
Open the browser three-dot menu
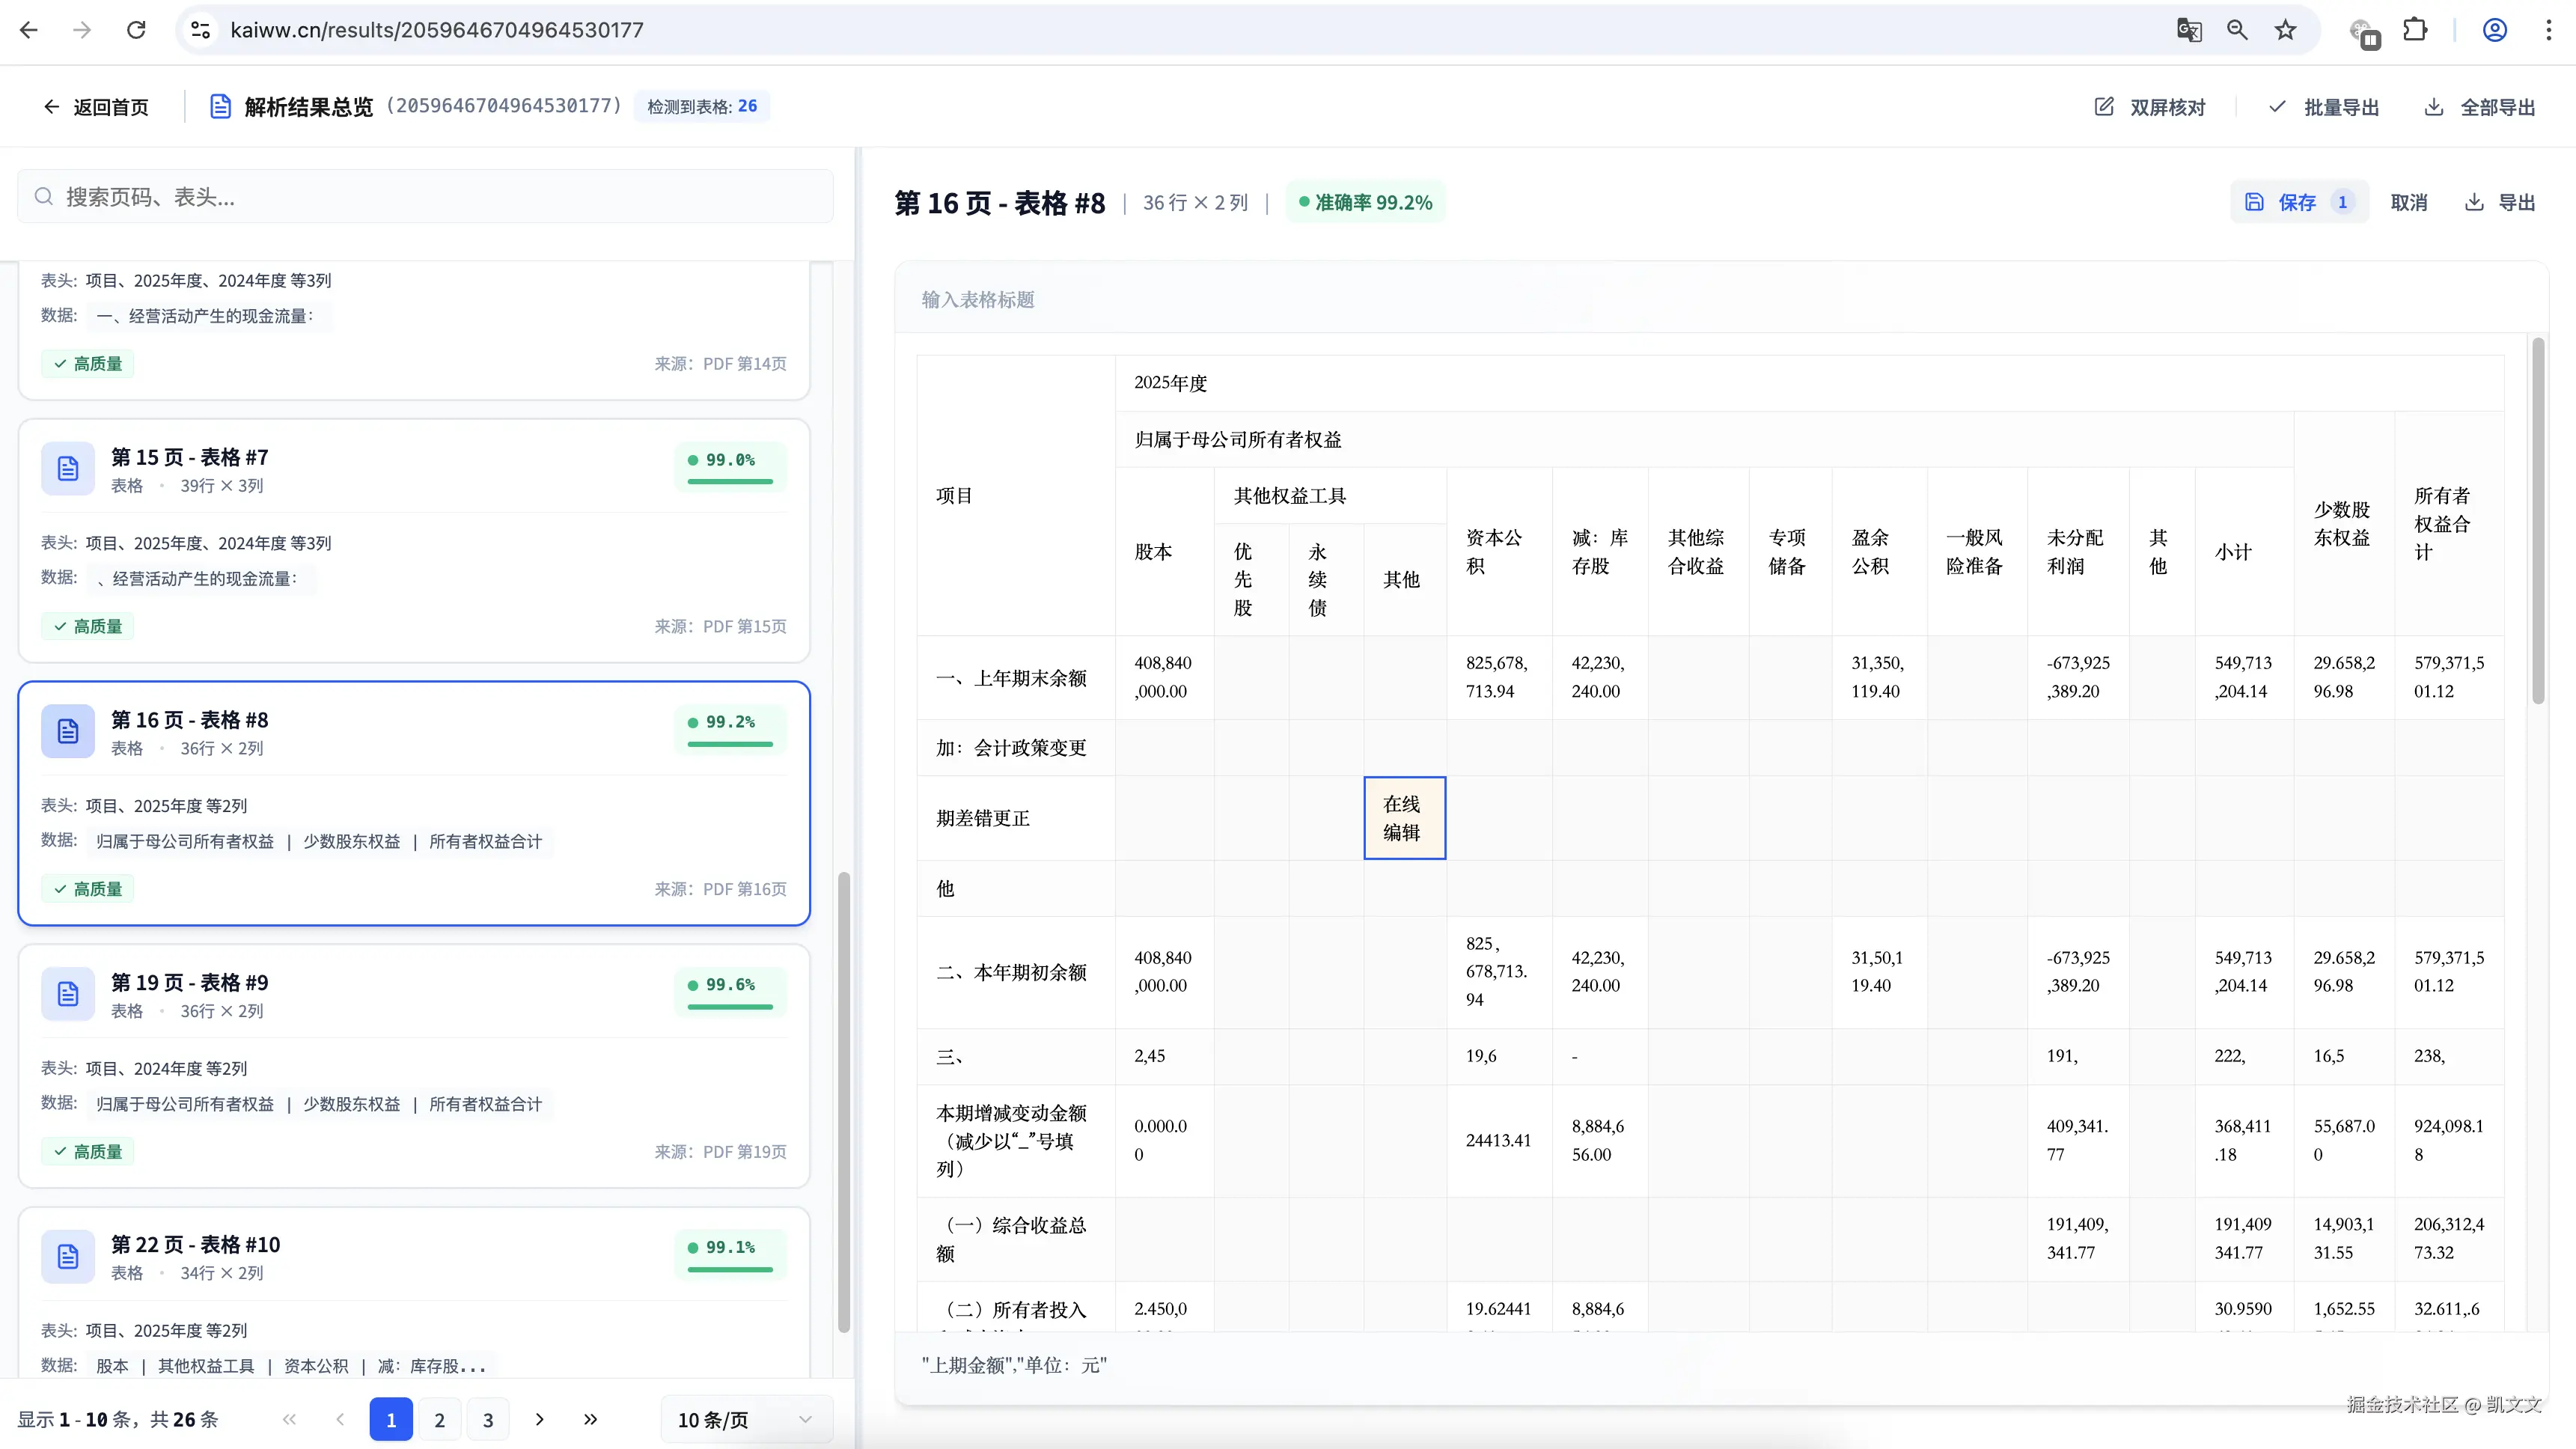point(2548,30)
